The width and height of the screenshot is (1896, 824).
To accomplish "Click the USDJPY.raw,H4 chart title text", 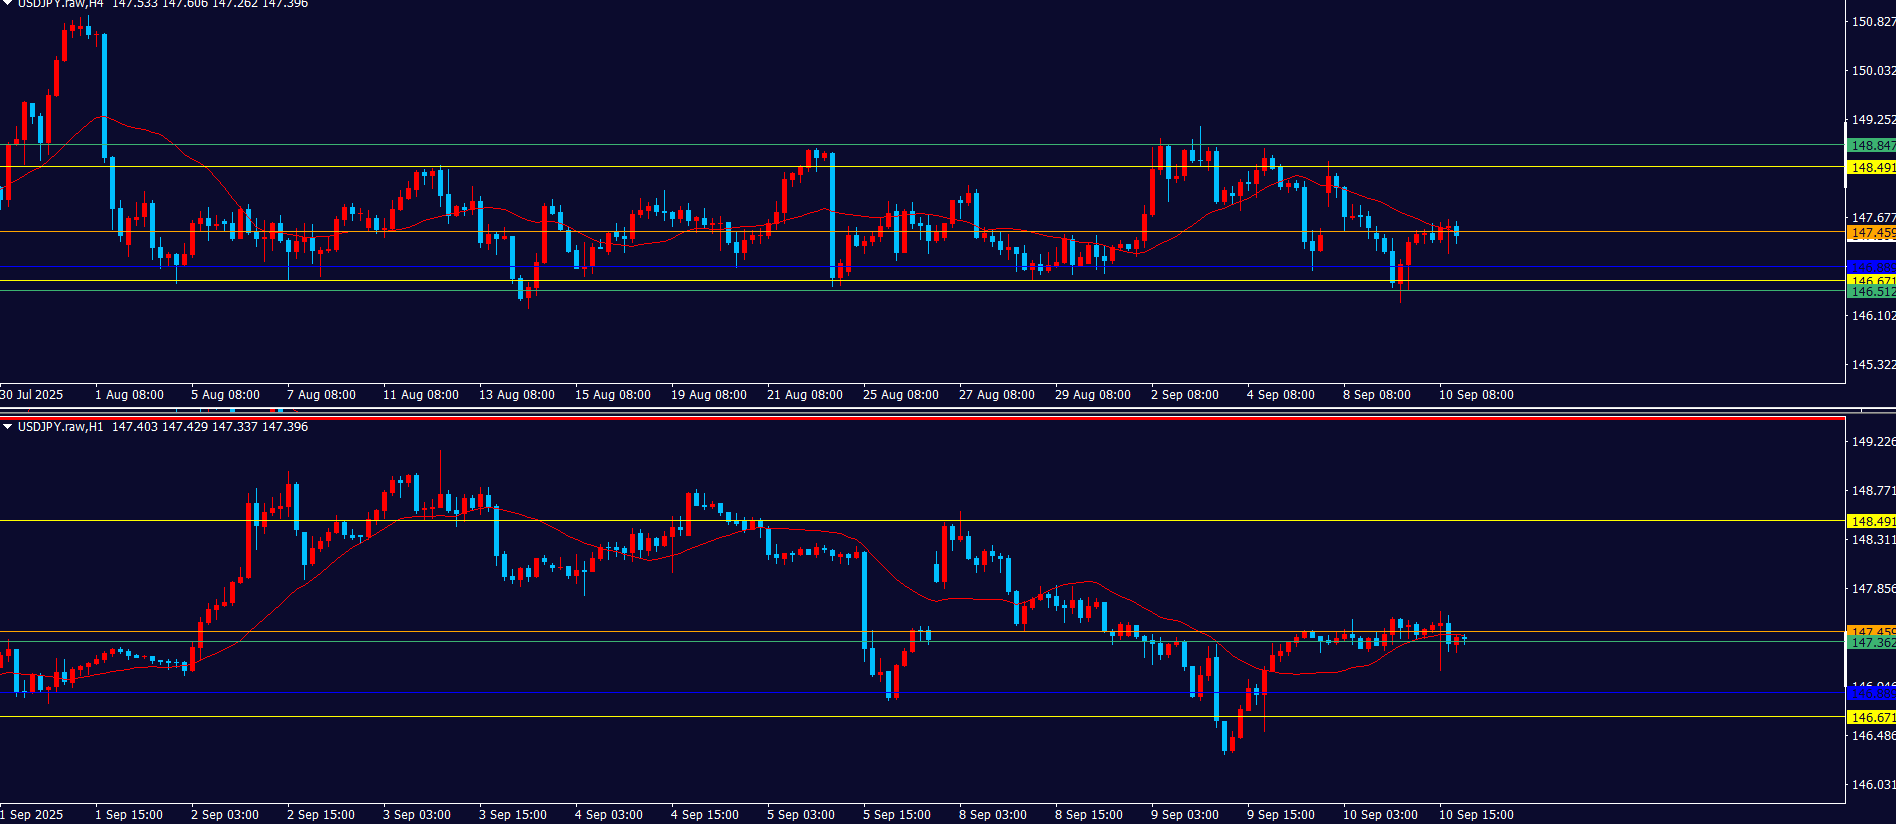I will pos(60,4).
